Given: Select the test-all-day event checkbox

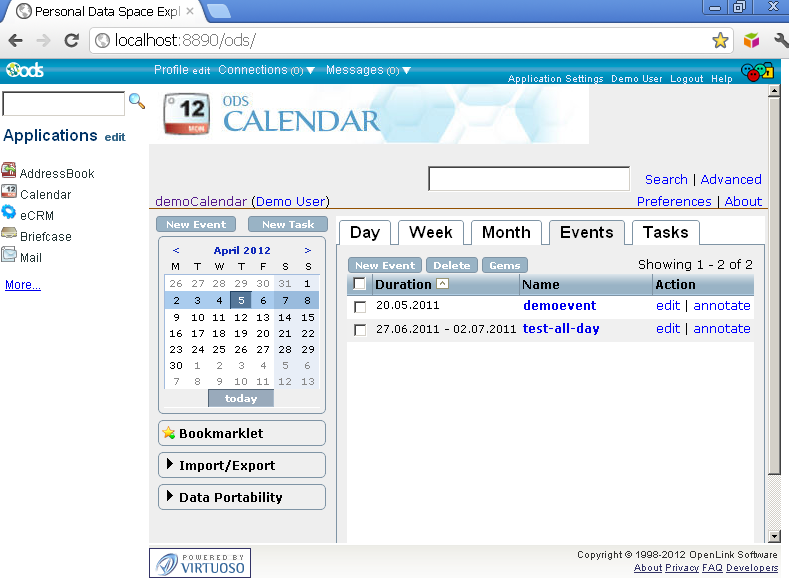Looking at the screenshot, I should coord(360,330).
